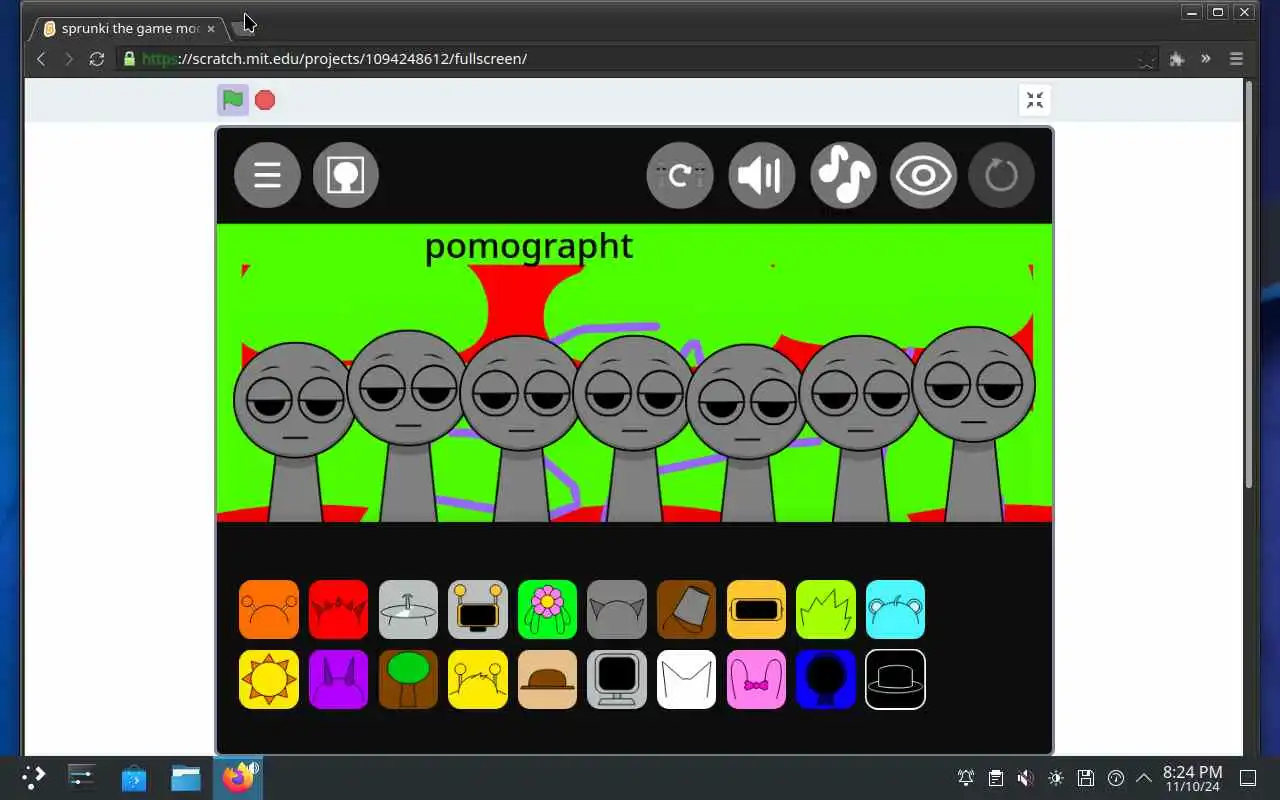Image resolution: width=1280 pixels, height=800 pixels.
Task: Toggle the eye visibility button
Action: coord(923,175)
